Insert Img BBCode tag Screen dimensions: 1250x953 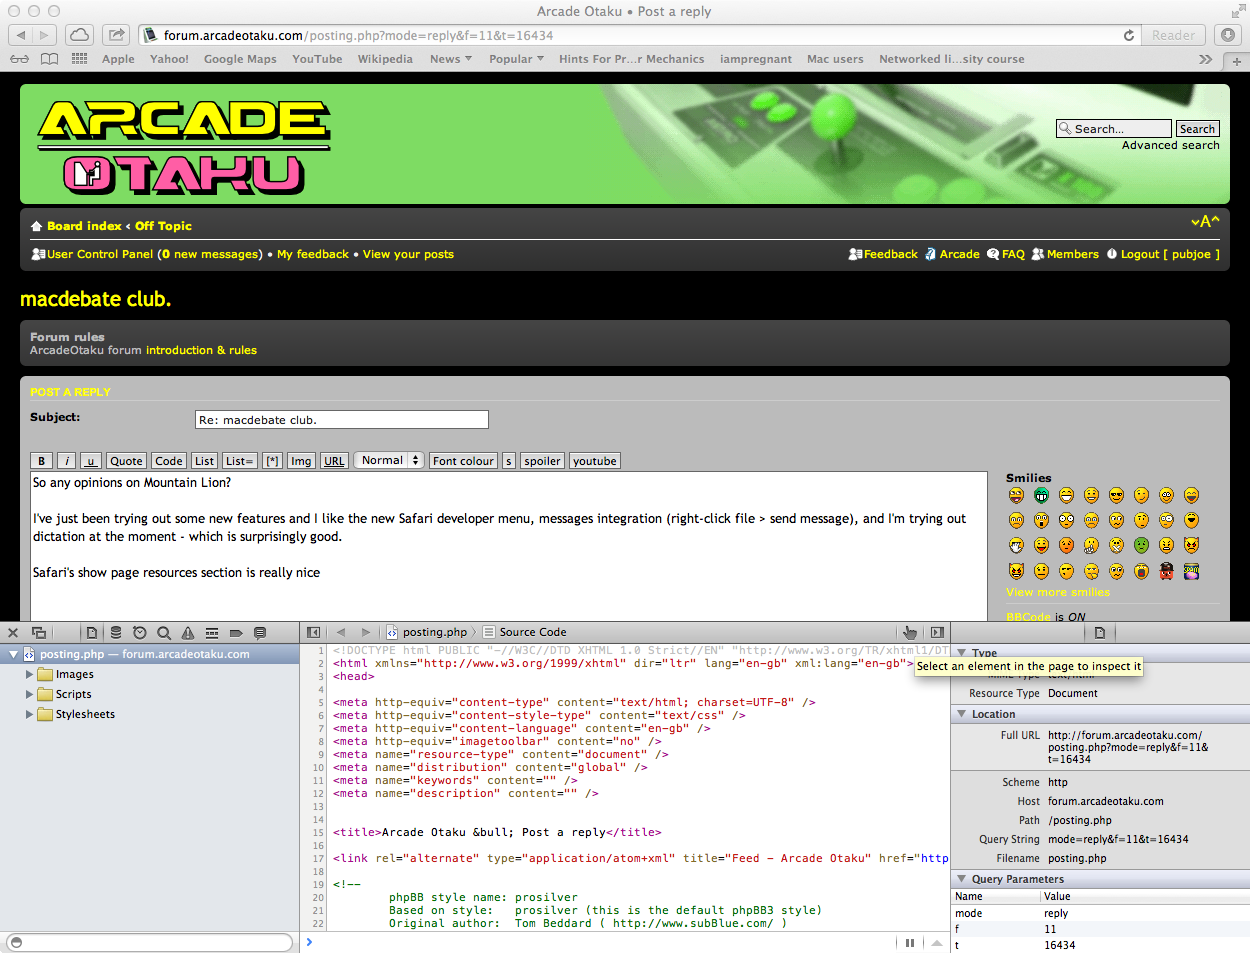pos(301,461)
